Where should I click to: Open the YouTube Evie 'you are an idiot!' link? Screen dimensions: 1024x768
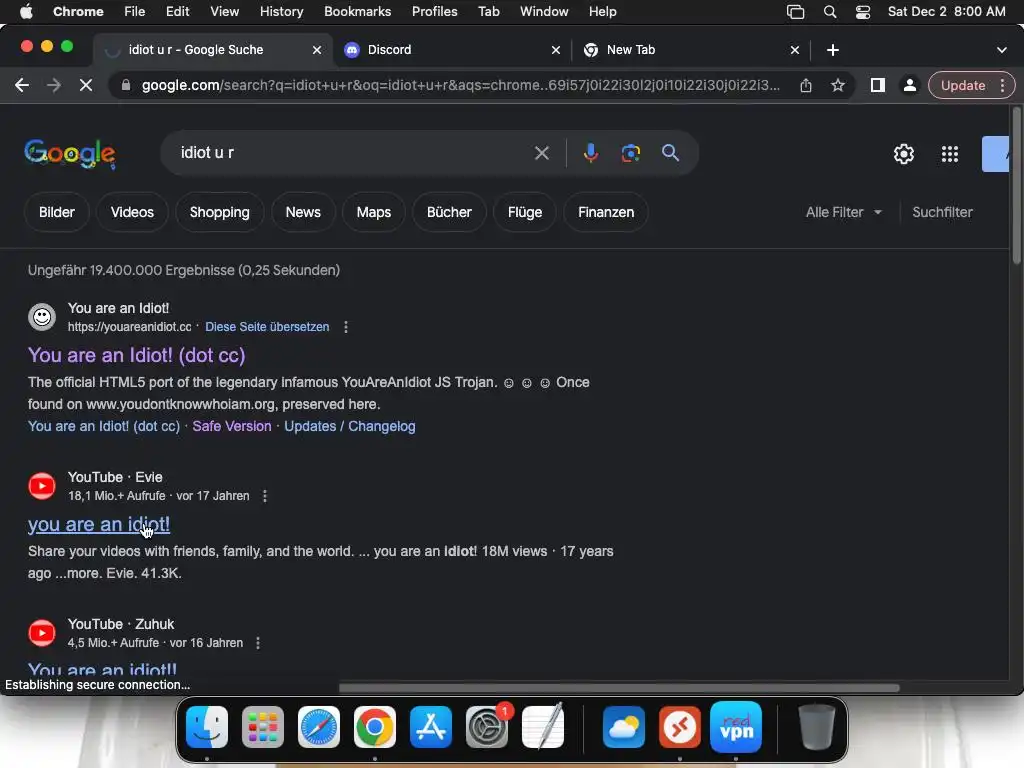[99, 524]
